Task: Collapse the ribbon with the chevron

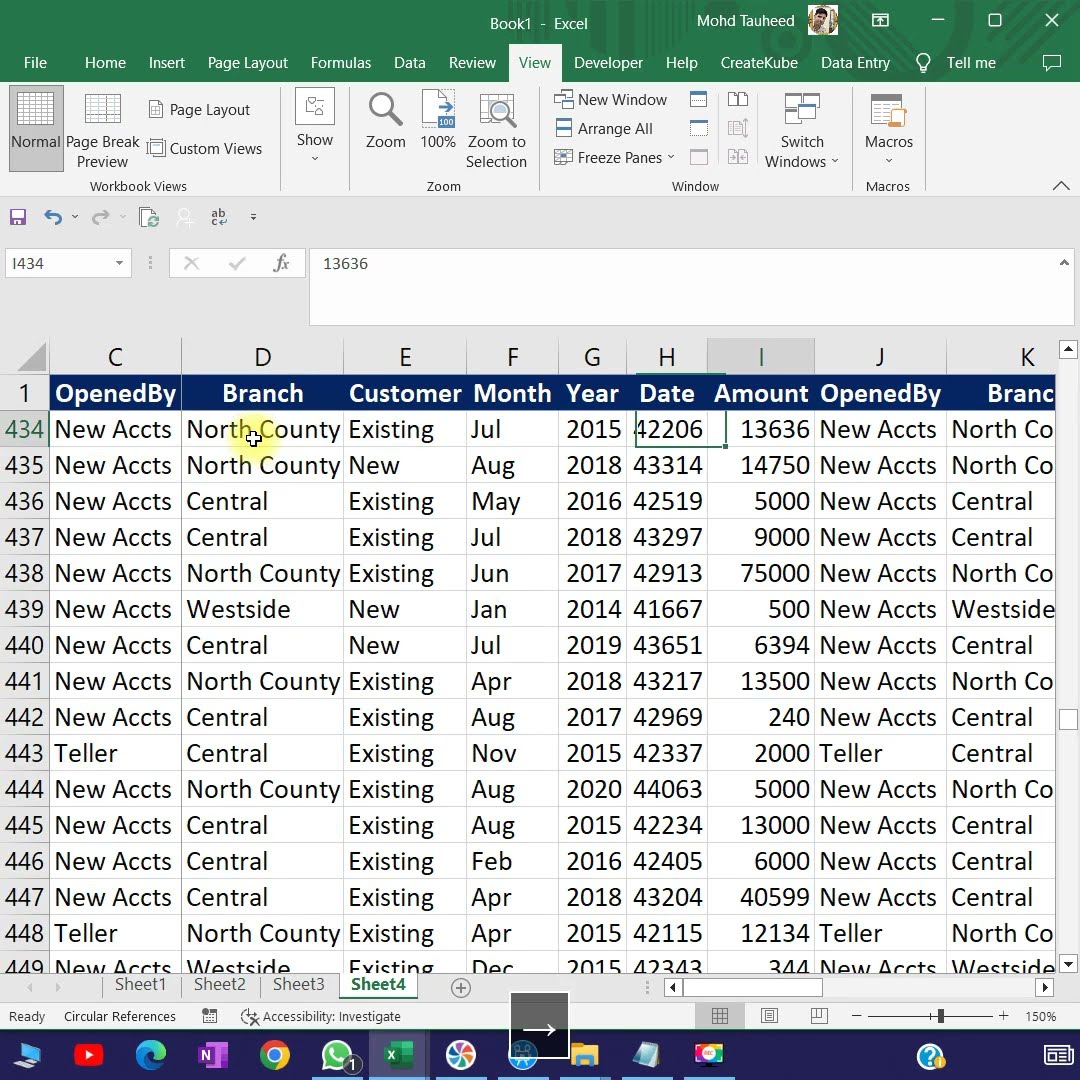Action: (x=1061, y=186)
